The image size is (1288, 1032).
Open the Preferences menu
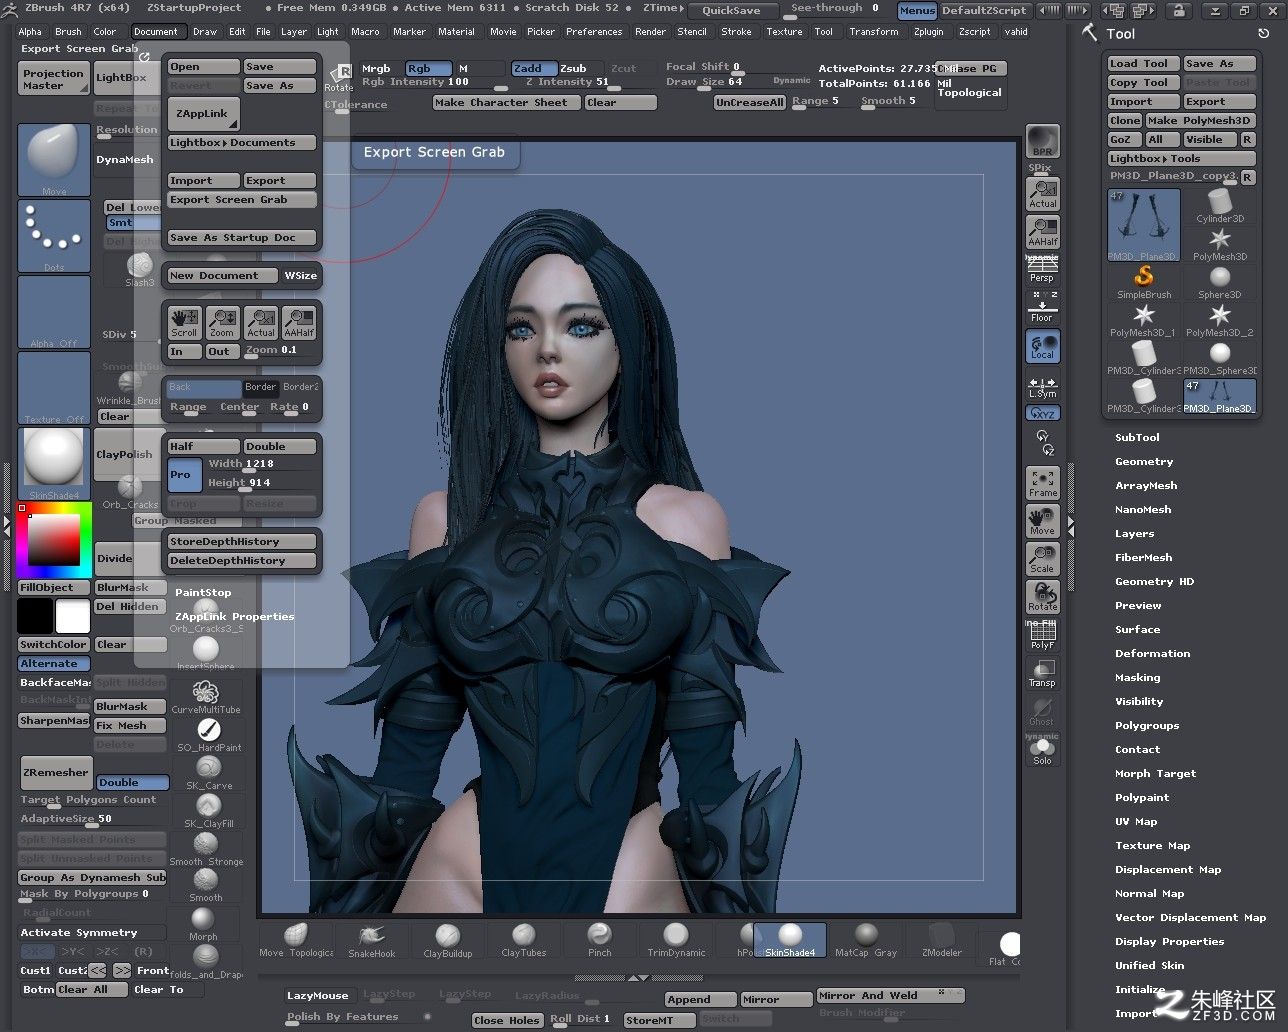pyautogui.click(x=593, y=31)
